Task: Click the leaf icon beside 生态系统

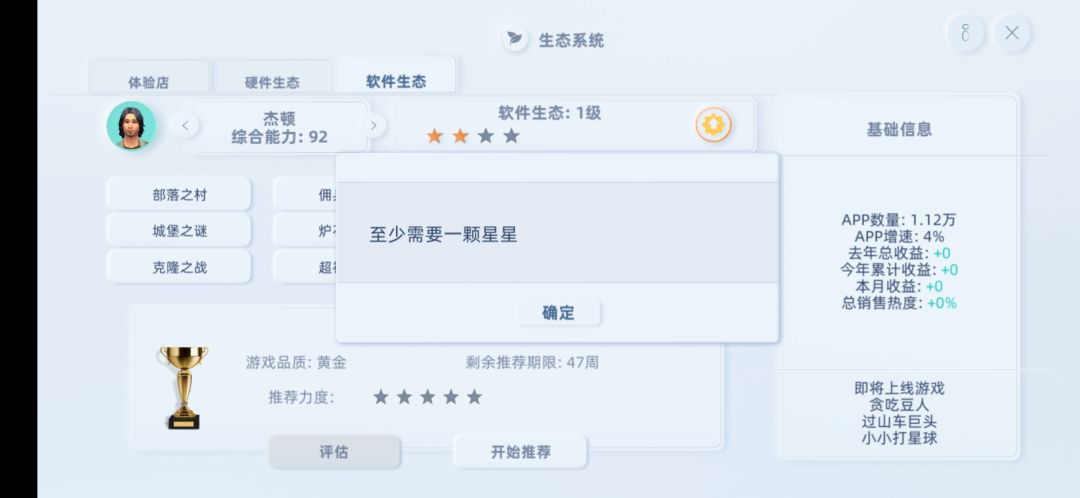Action: 515,39
